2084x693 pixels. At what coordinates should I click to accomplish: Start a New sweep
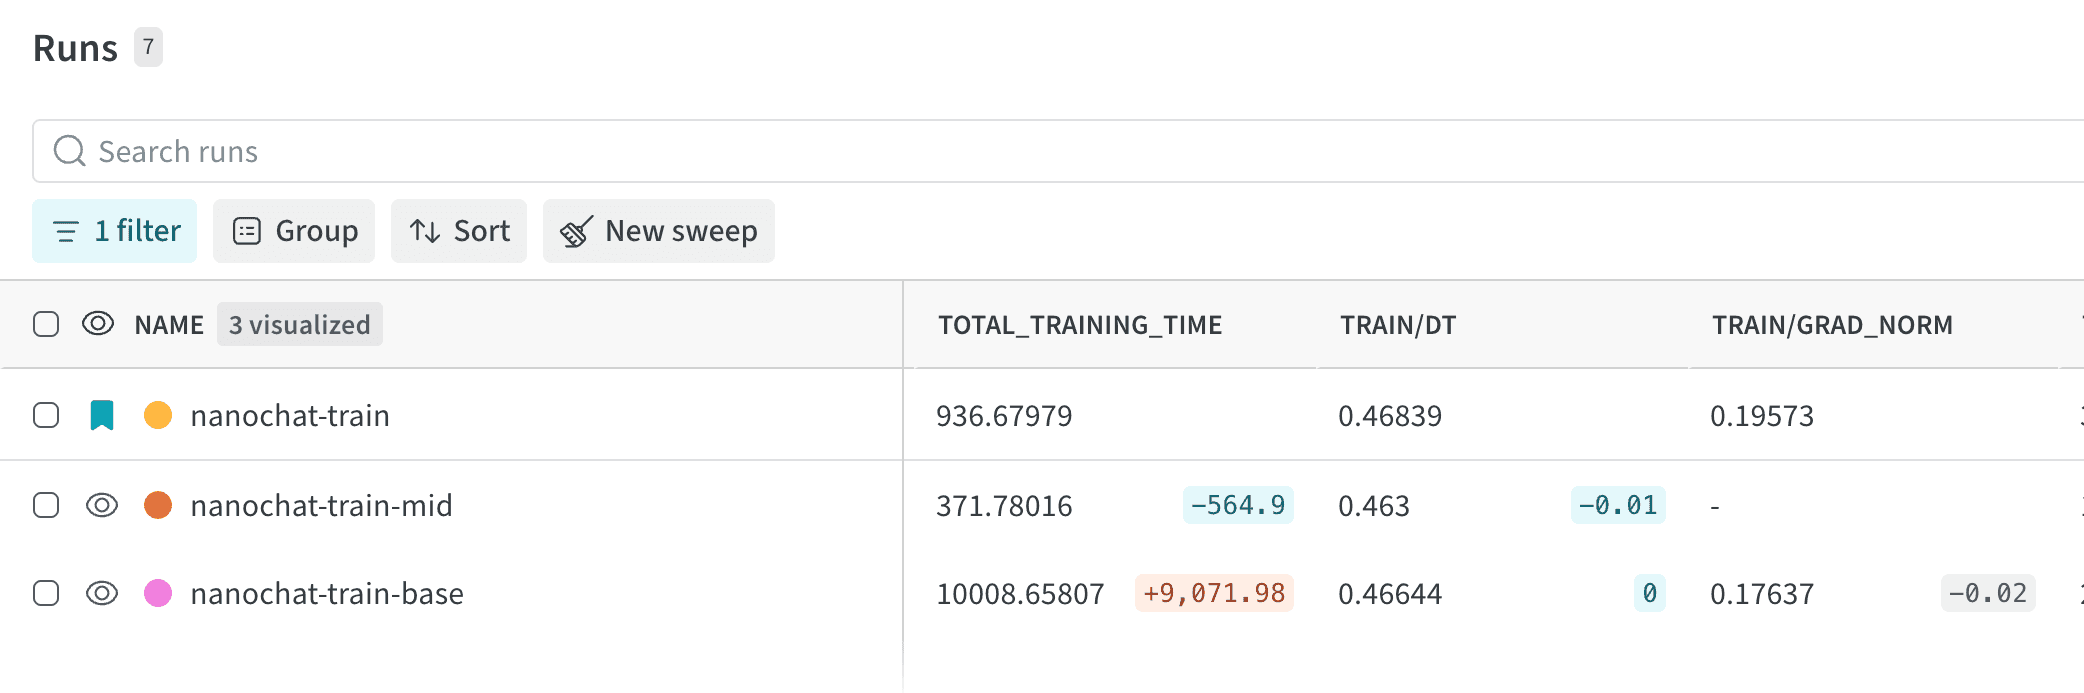[659, 231]
